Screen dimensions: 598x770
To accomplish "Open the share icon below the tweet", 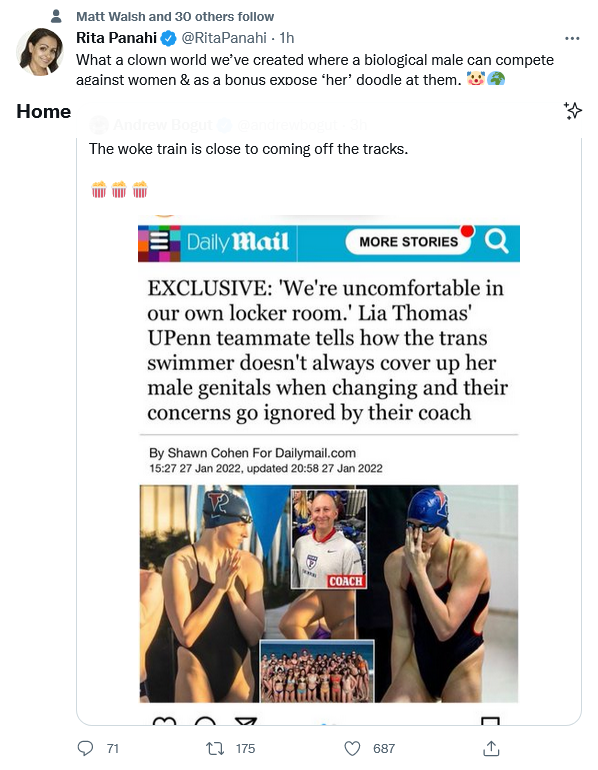I will tap(491, 748).
